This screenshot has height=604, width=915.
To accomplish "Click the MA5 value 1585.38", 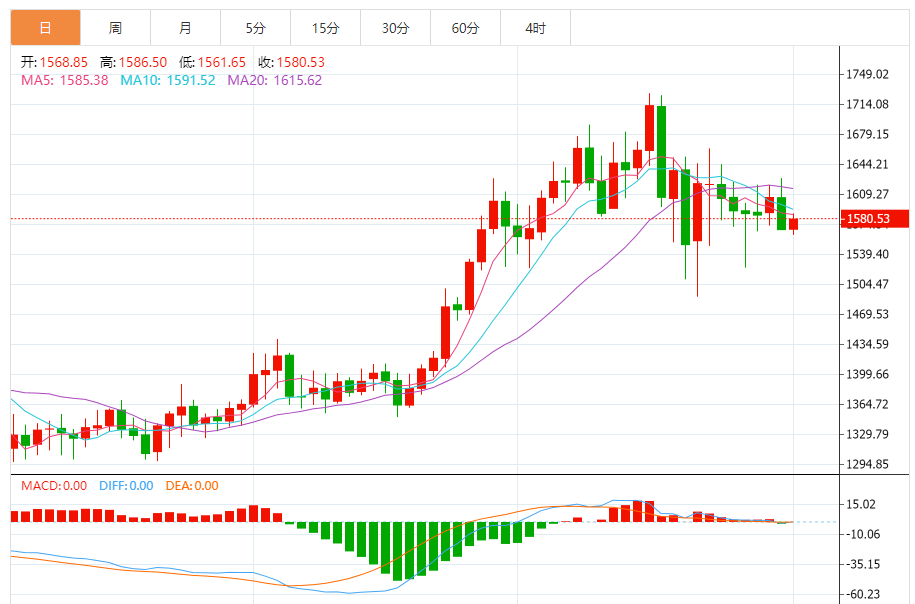I will click(83, 81).
